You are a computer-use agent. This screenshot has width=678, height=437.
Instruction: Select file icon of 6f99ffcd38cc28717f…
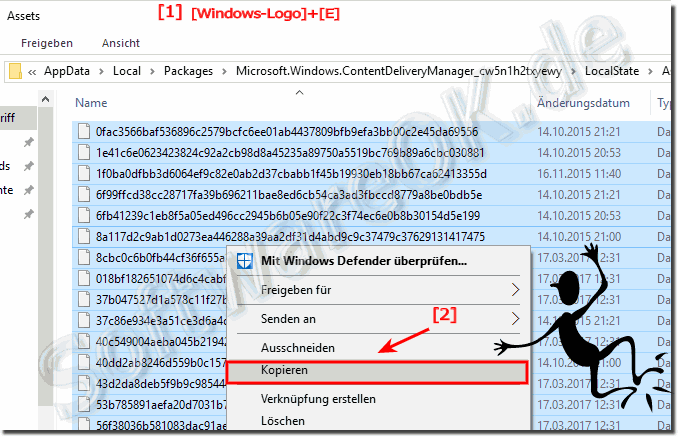tap(84, 195)
